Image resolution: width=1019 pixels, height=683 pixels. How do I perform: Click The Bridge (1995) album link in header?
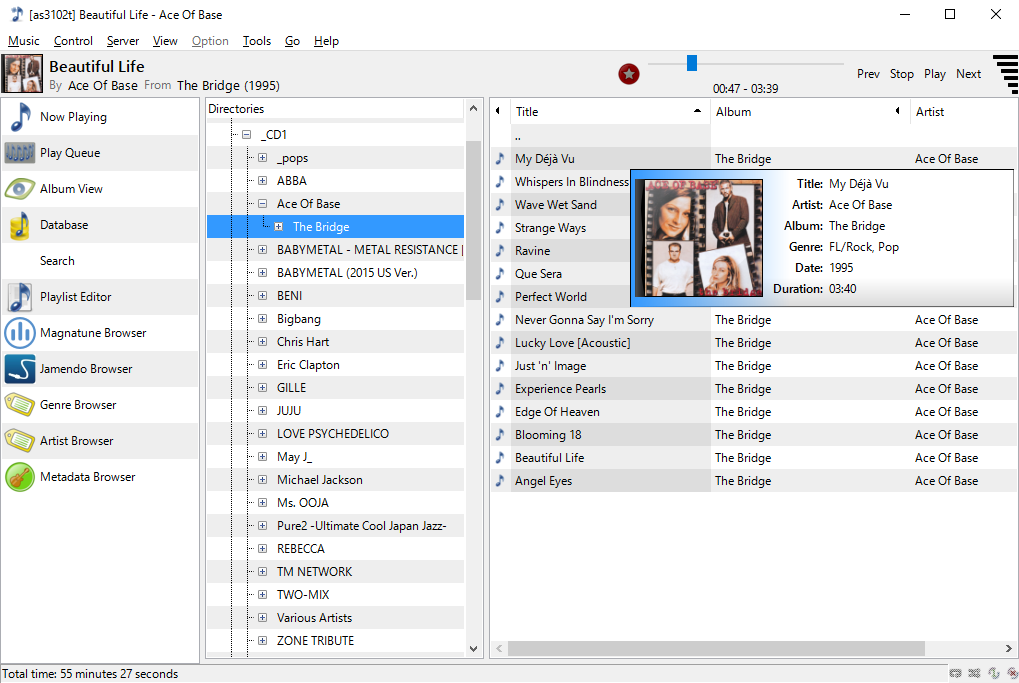(228, 86)
